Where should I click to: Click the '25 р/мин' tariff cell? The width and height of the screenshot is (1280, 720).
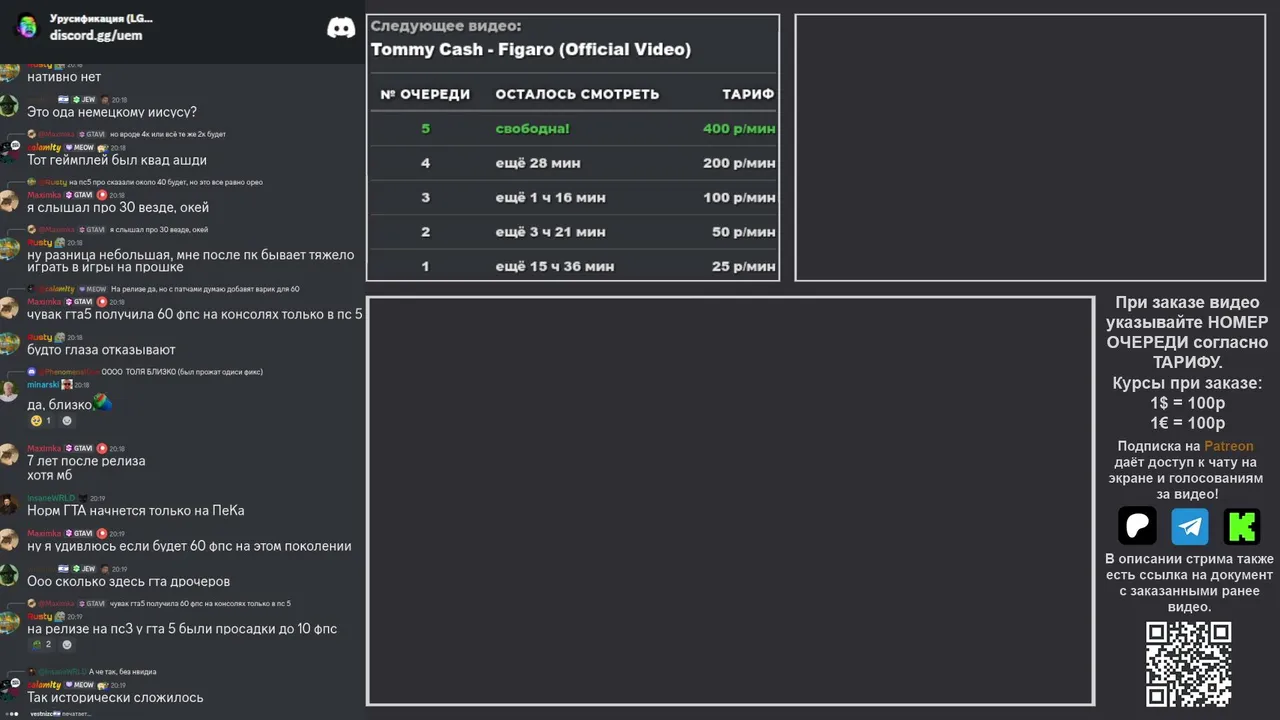[743, 267]
